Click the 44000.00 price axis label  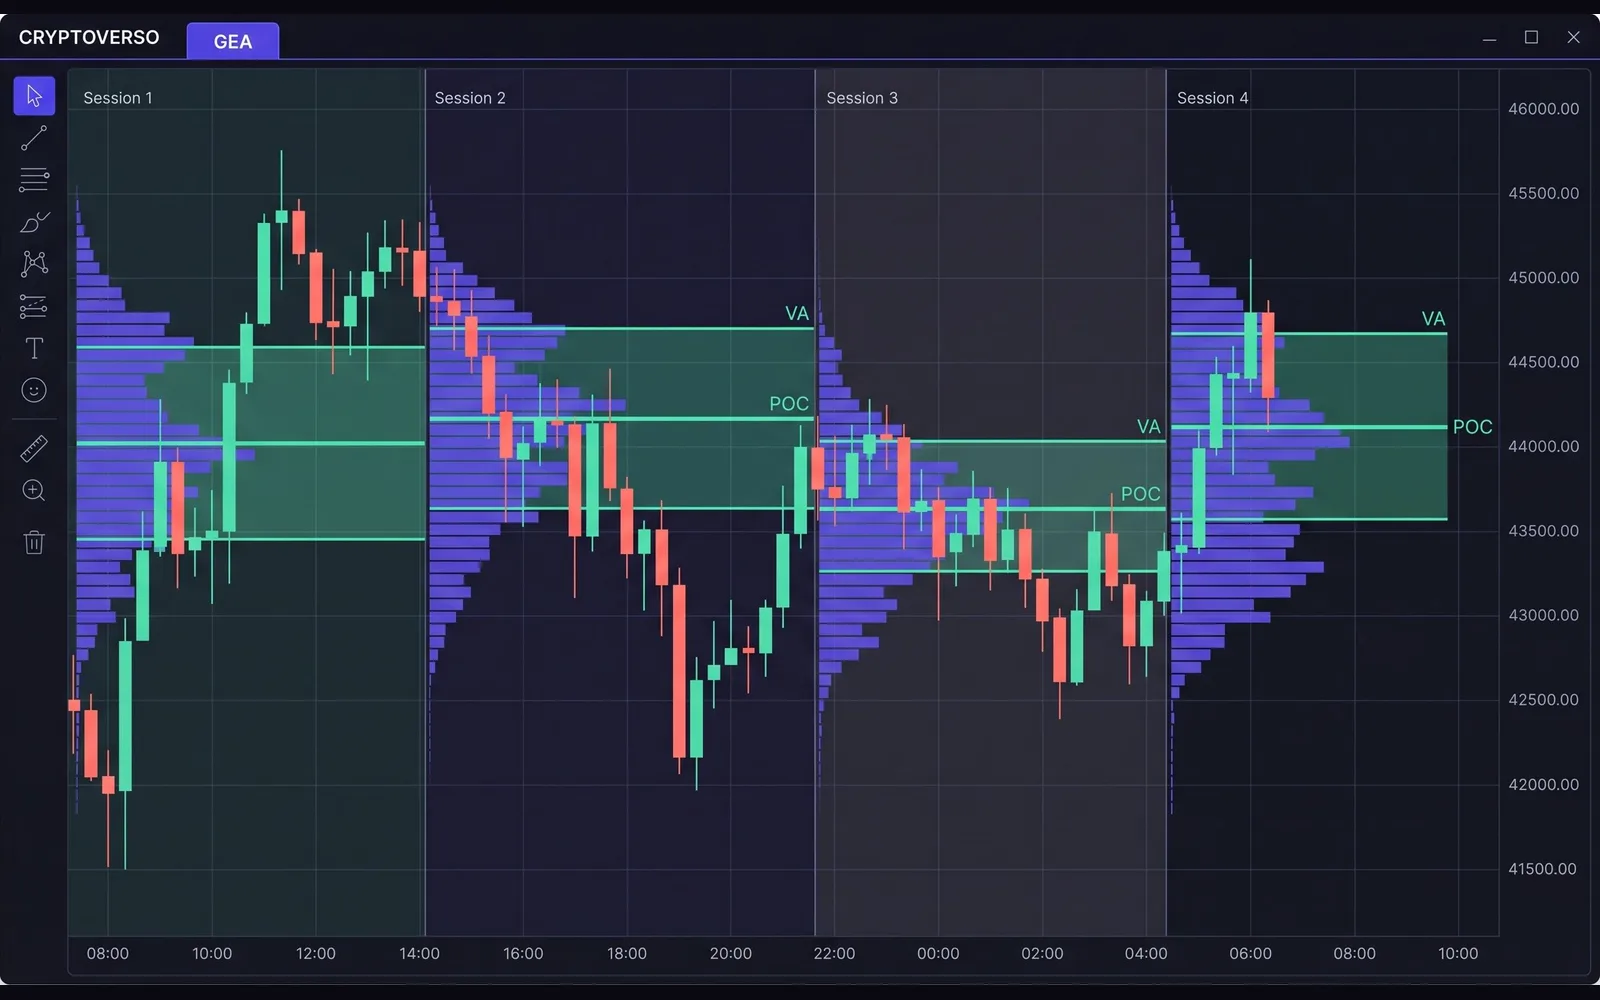click(x=1544, y=446)
